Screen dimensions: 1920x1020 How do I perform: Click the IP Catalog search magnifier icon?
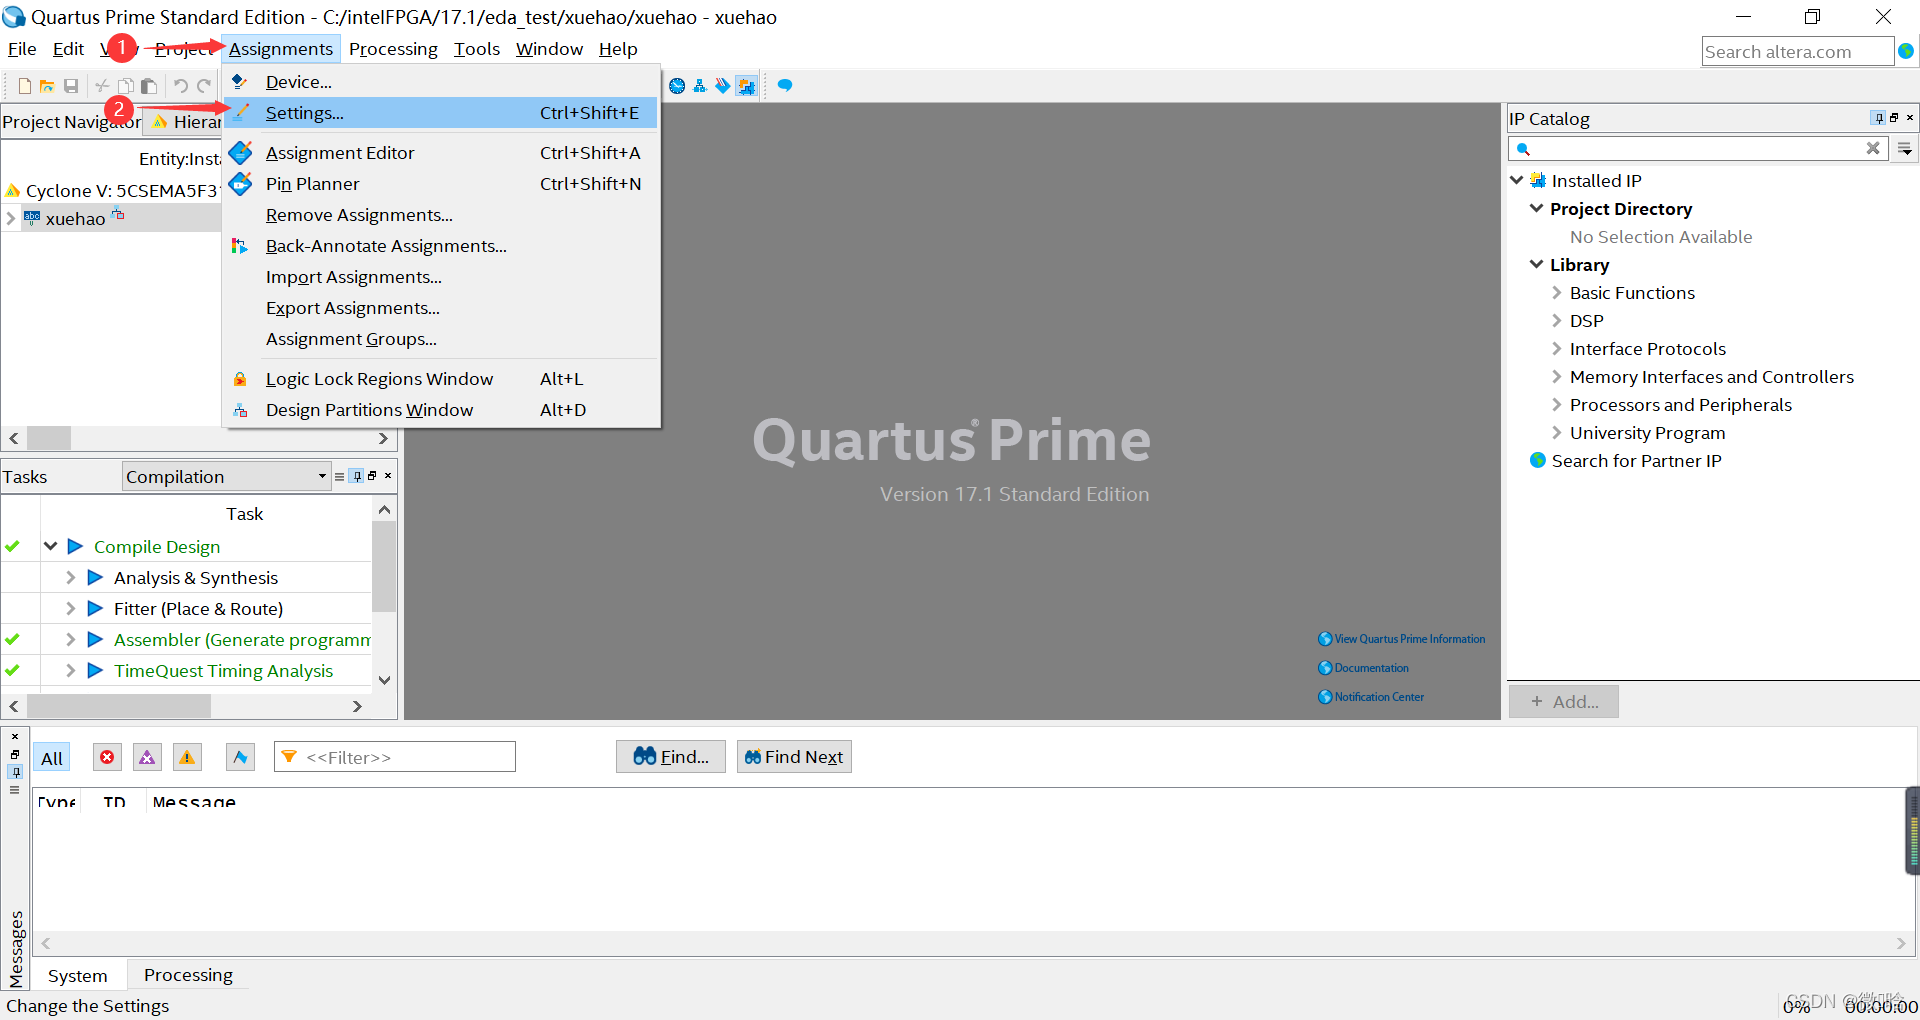click(x=1523, y=149)
